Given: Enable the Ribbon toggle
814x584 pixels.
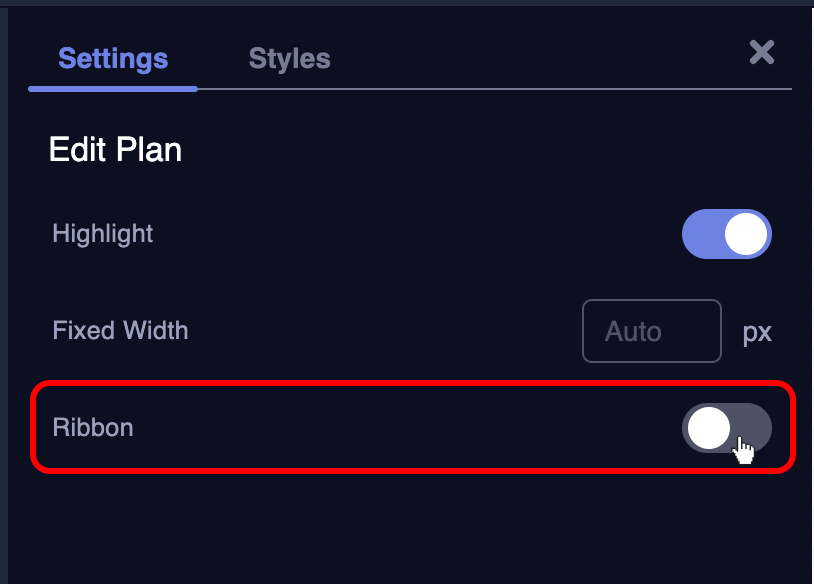Looking at the screenshot, I should pos(727,428).
